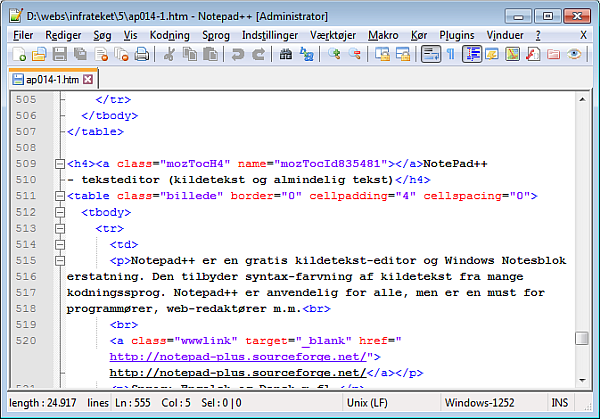
Task: Toggle synchronized horizontal scrolling icon
Action: click(403, 54)
